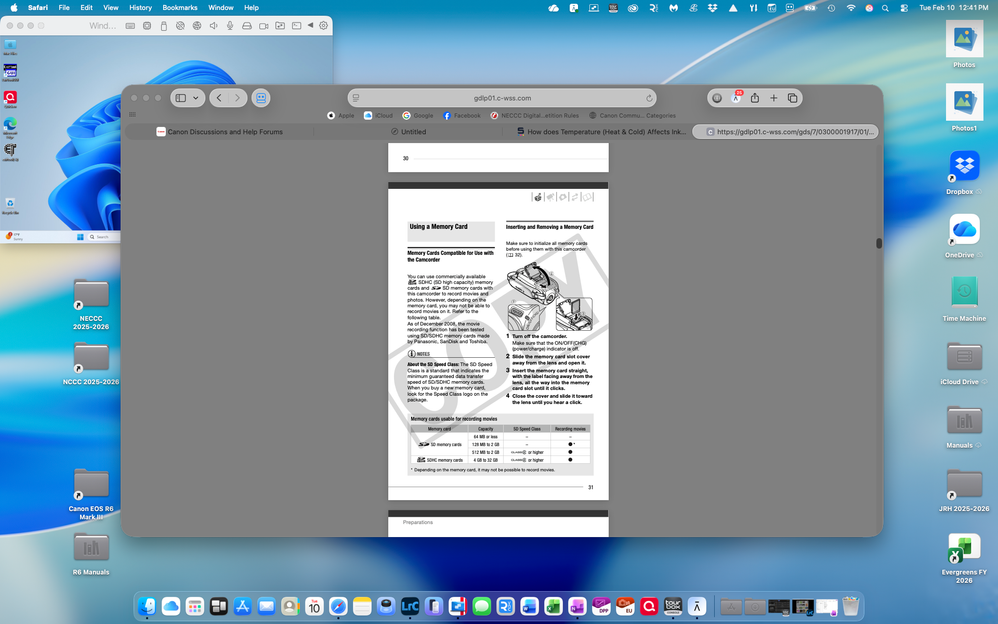Image resolution: width=998 pixels, height=624 pixels.
Task: Open the sidebar options dropdown arrow
Action: click(x=195, y=98)
